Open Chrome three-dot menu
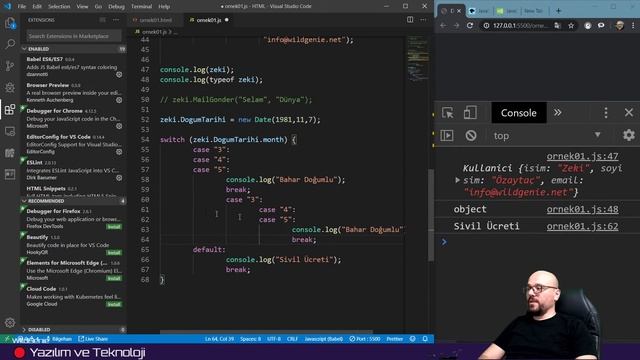Viewport: 640px width, 360px height. 633,25
